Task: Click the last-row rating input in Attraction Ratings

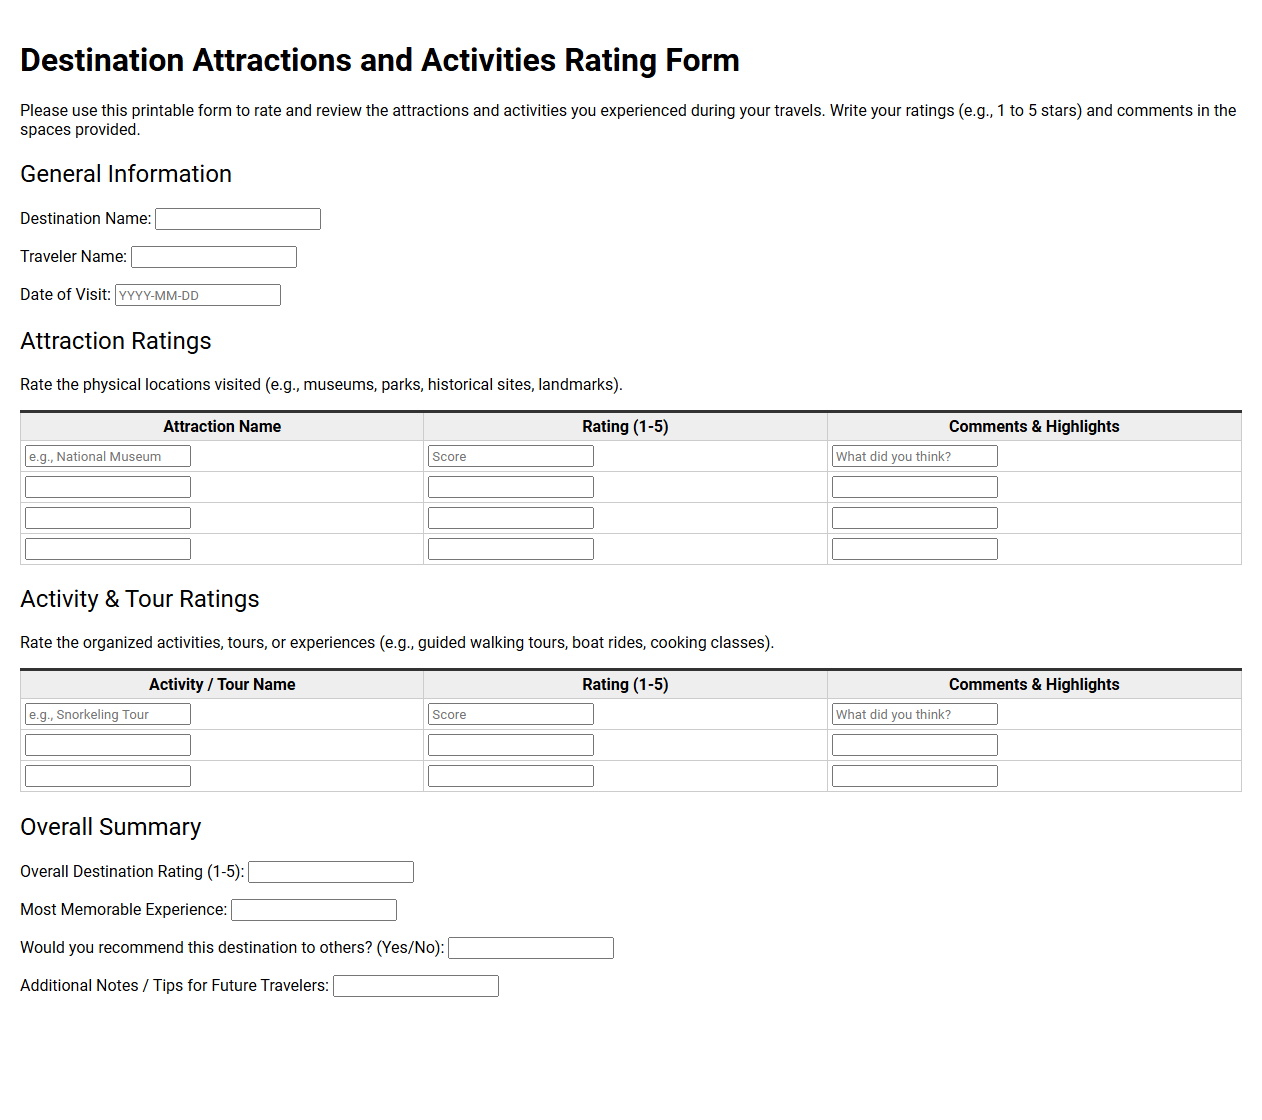Action: [511, 549]
